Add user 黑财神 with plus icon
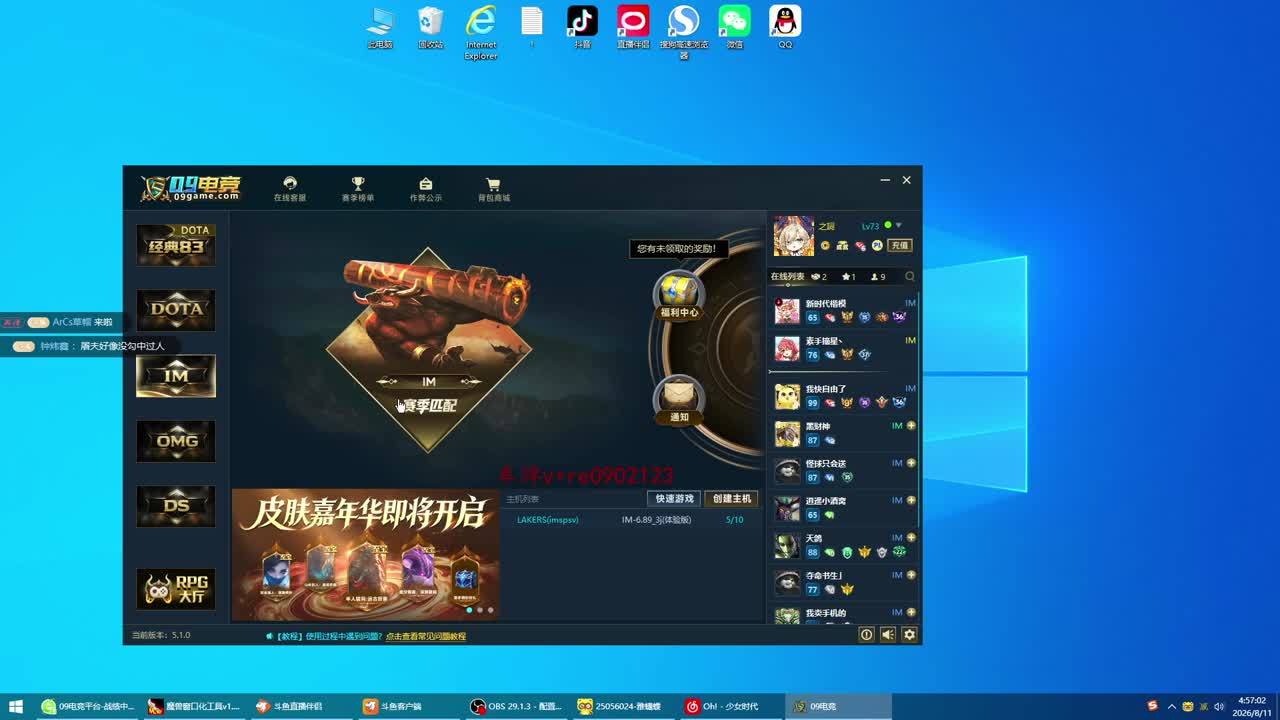The height and width of the screenshot is (720, 1280). click(x=911, y=426)
